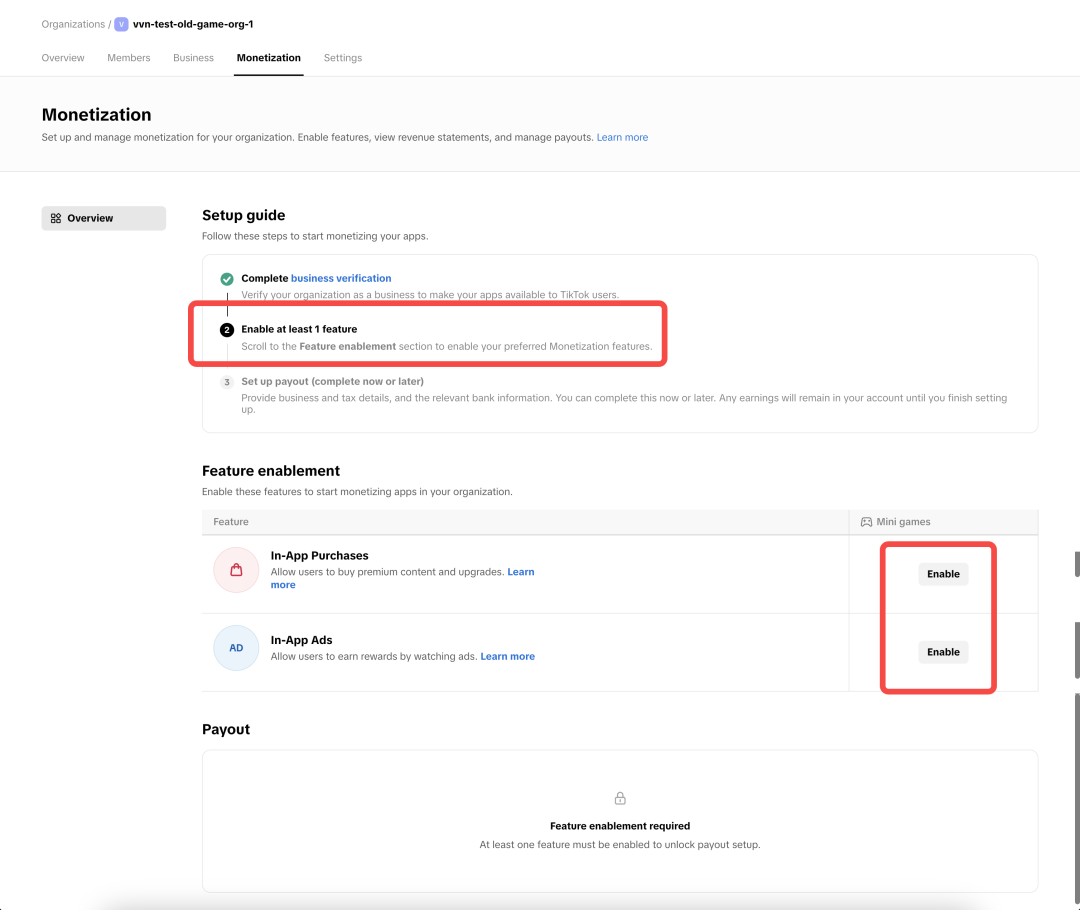Open the business verification link

pyautogui.click(x=341, y=278)
